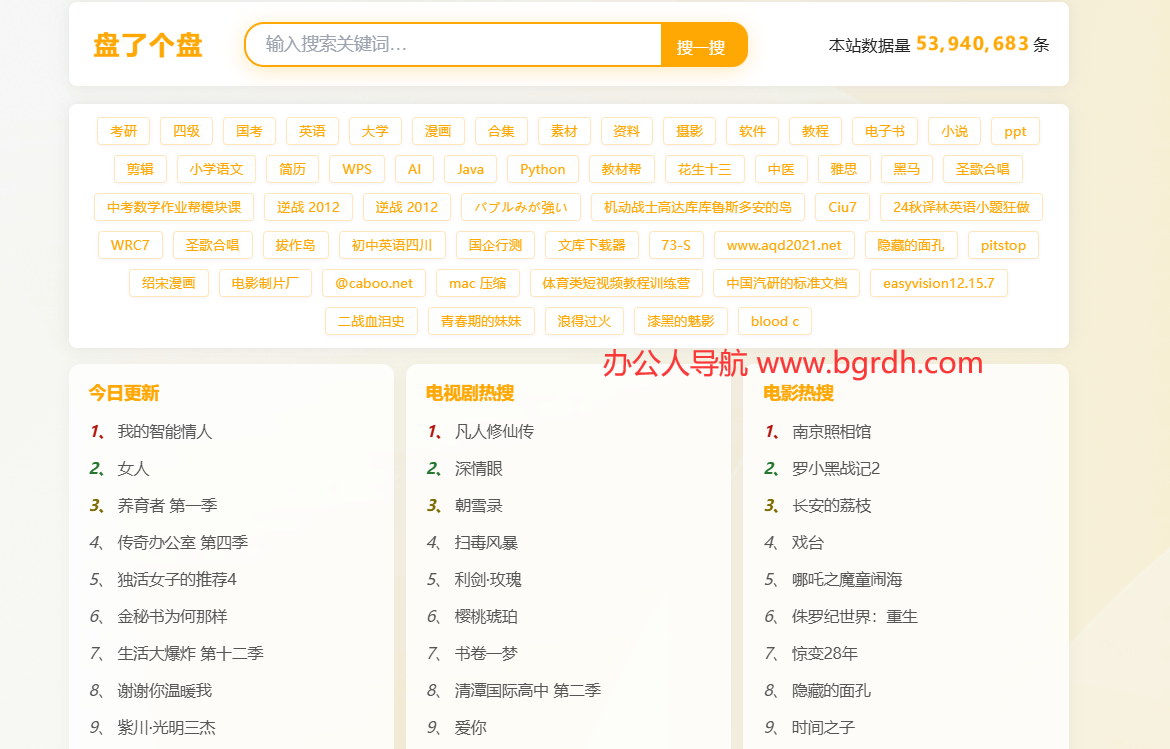Choose the 简历 tag
The width and height of the screenshot is (1170, 749).
292,169
